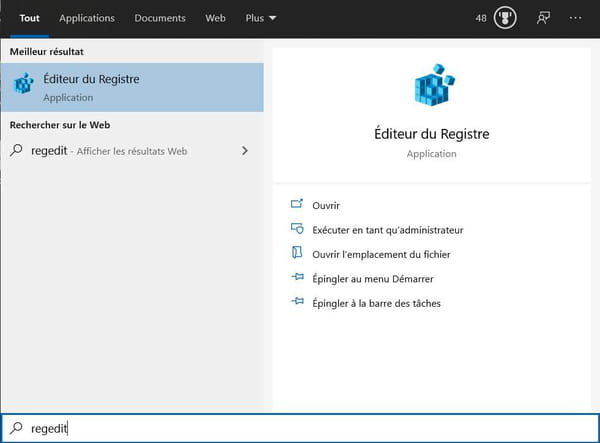This screenshot has width=600, height=443.
Task: Select Éditeur du Registre best result
Action: 132,87
